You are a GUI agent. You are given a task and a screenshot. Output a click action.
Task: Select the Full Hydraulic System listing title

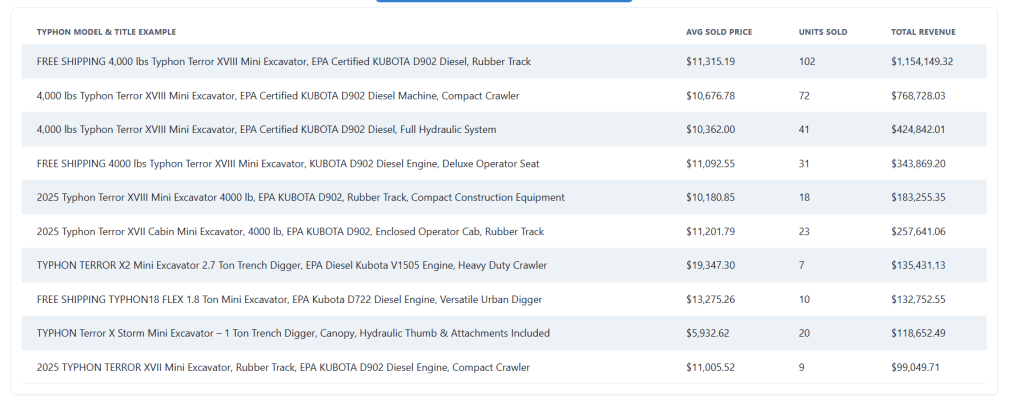tap(266, 130)
